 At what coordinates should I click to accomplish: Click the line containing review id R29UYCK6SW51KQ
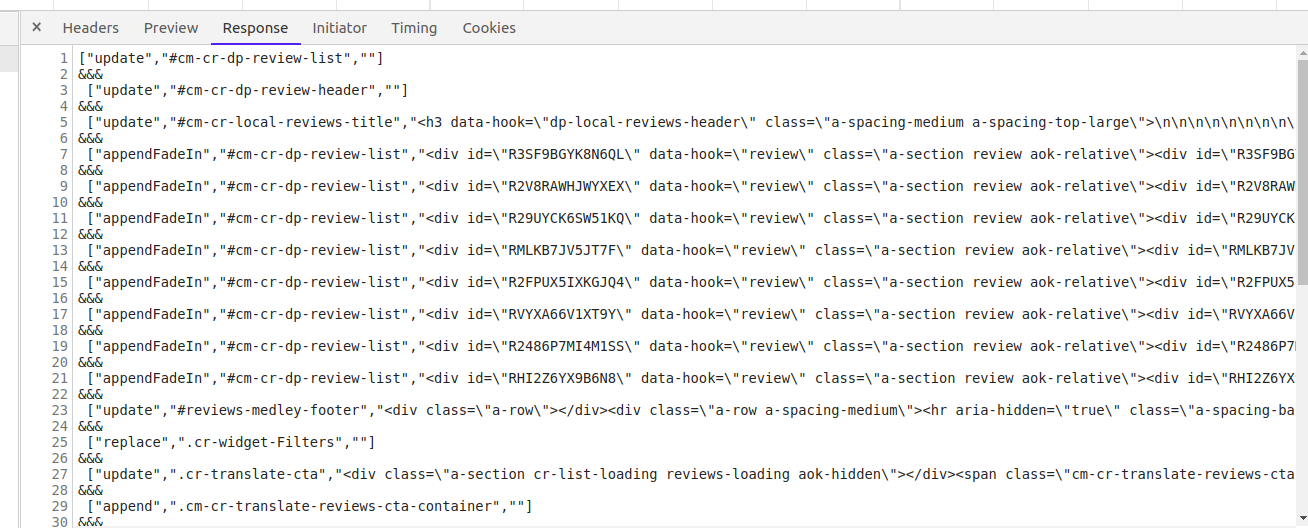pos(691,218)
